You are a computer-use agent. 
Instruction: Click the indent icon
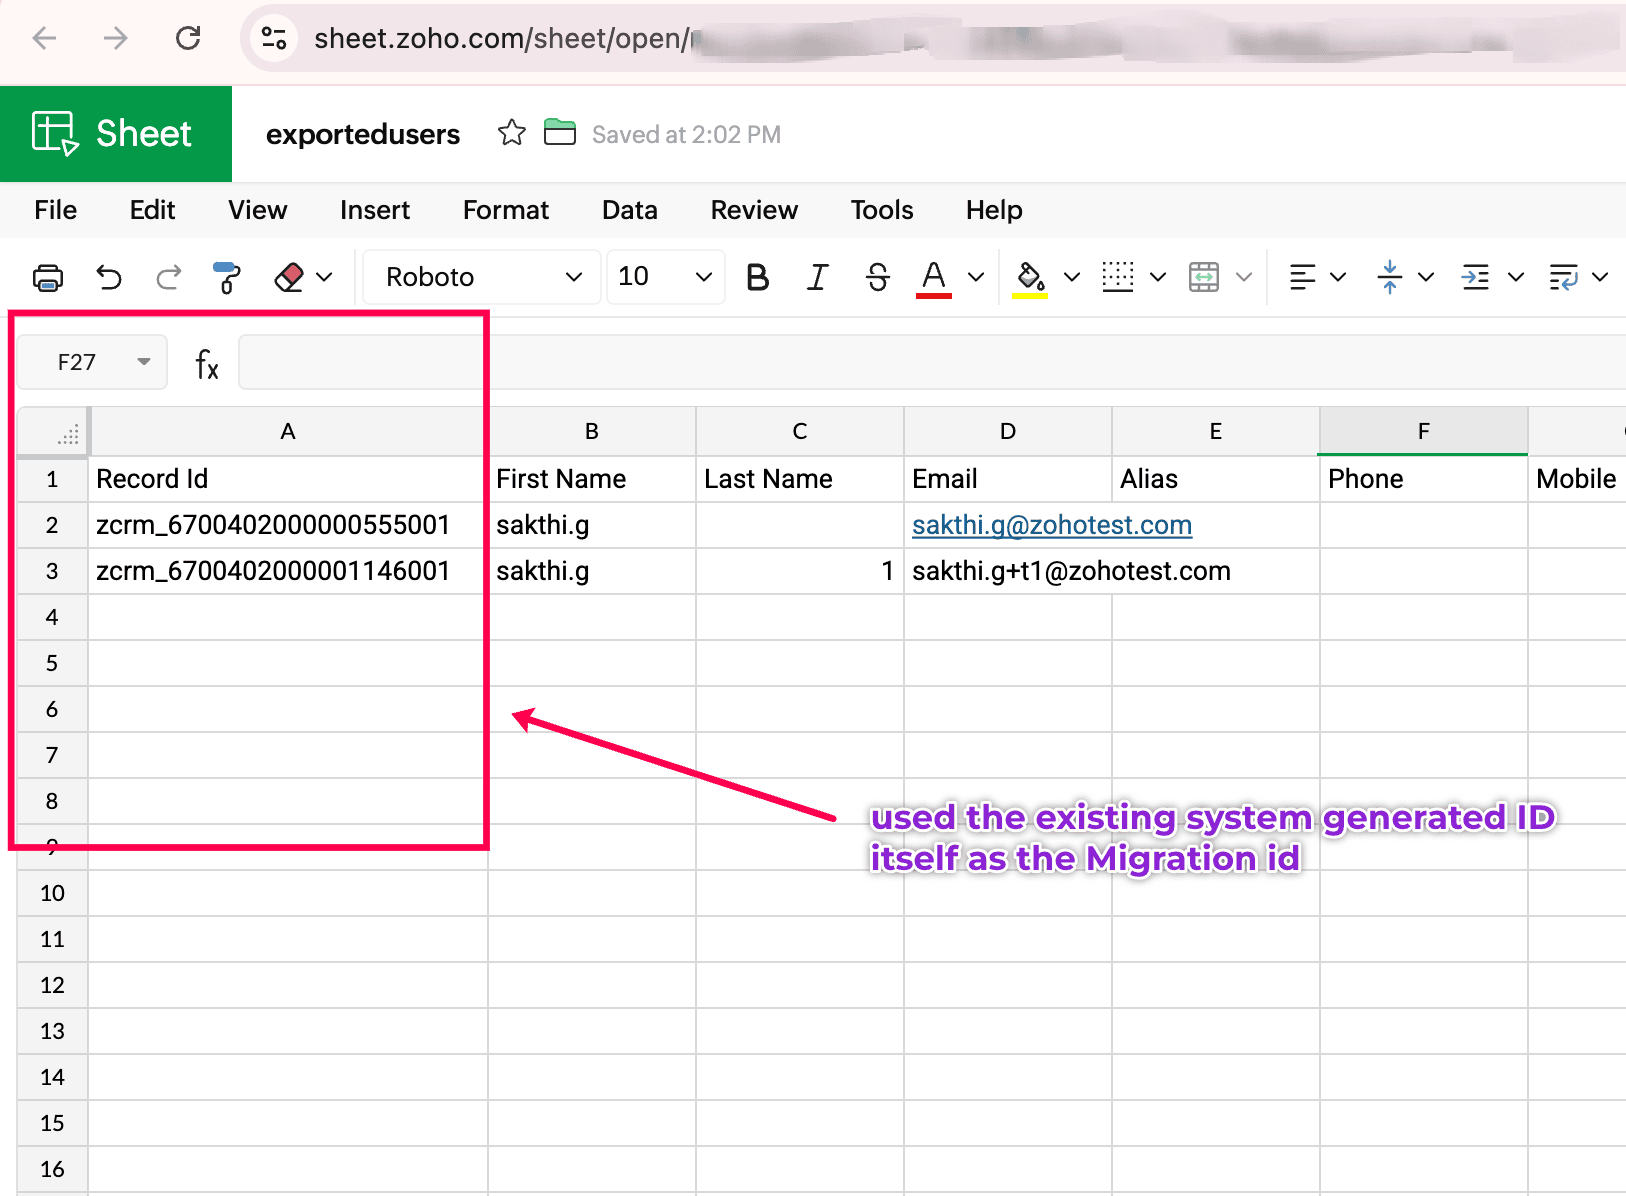pos(1475,277)
